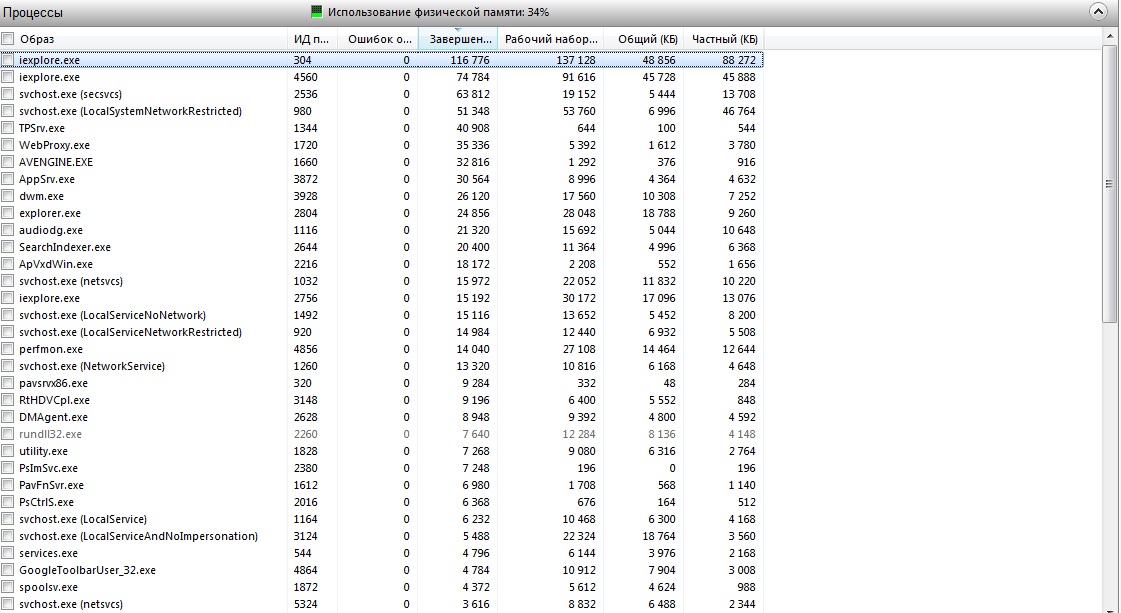Image resolution: width=1121 pixels, height=613 pixels.
Task: Tick the perfmon.exe checkbox
Action: [x=8, y=349]
